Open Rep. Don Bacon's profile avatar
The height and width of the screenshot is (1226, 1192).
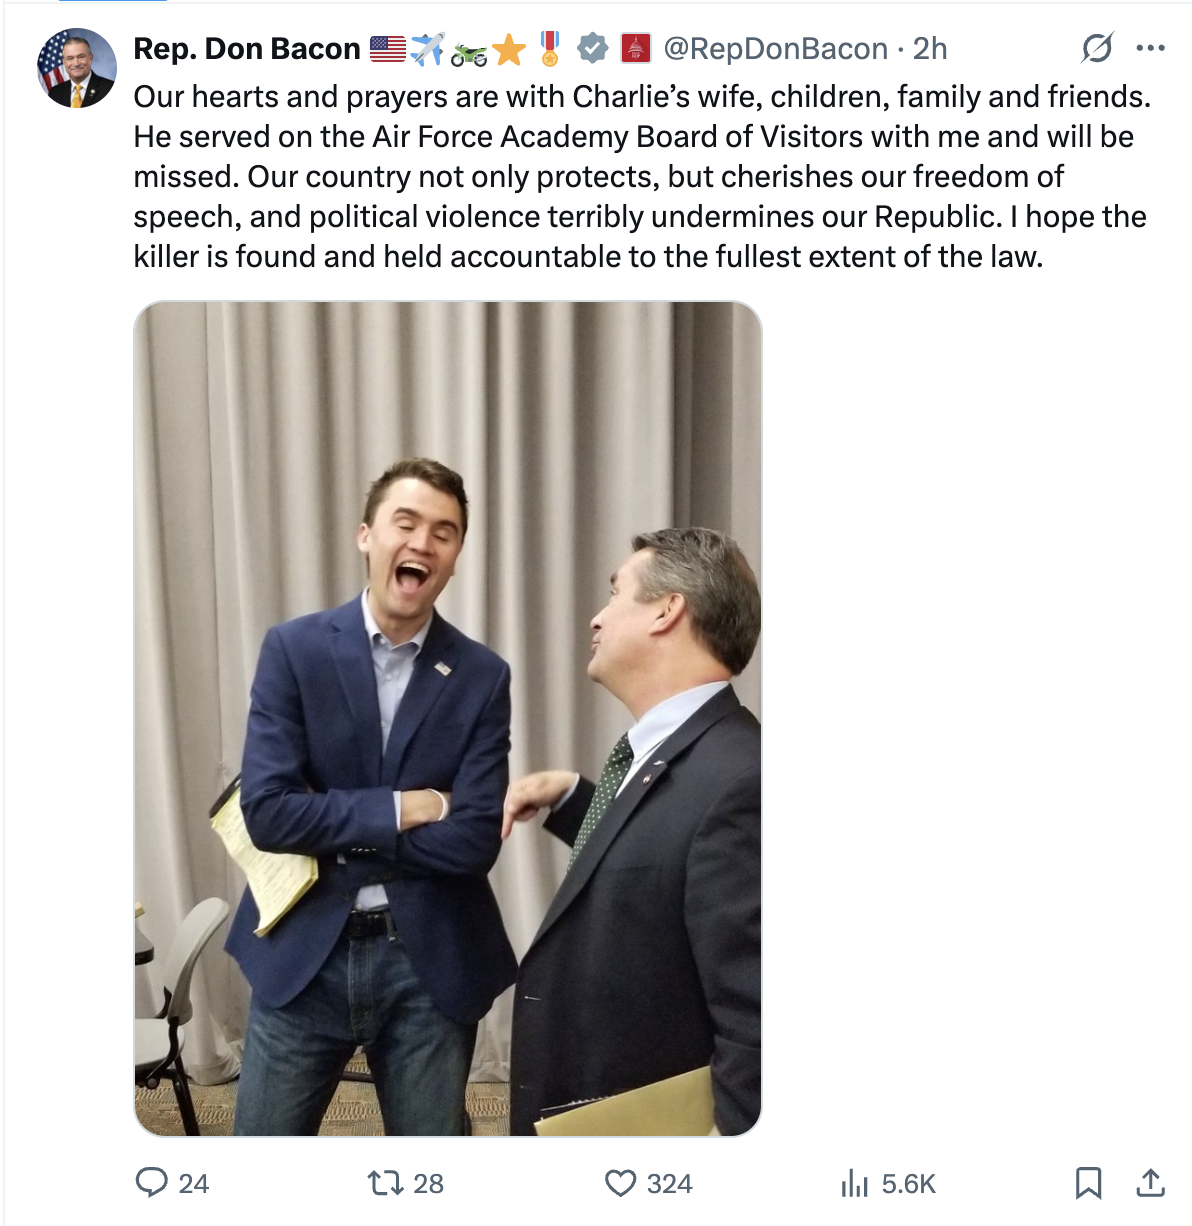tap(77, 68)
